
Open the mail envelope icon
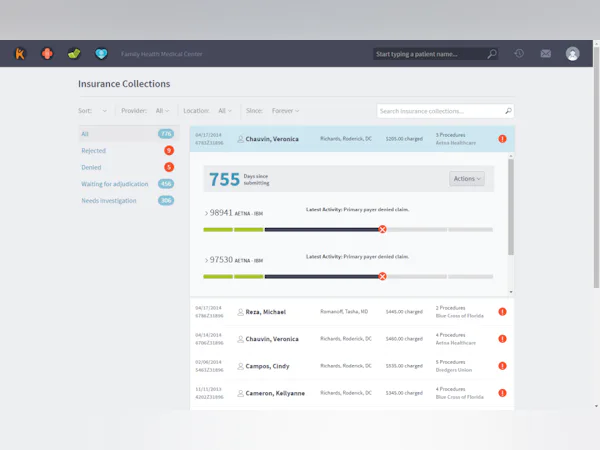click(546, 54)
